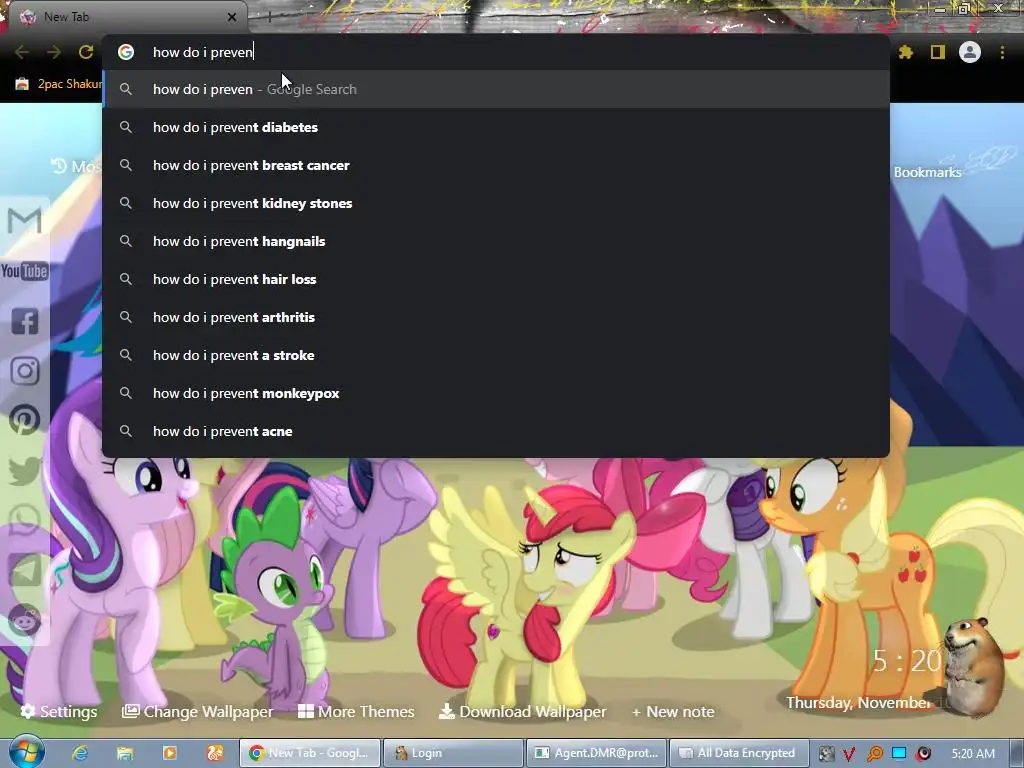Viewport: 1024px width, 768px height.
Task: Select suggestion 'how do i prevent hangnails'
Action: tap(496, 241)
